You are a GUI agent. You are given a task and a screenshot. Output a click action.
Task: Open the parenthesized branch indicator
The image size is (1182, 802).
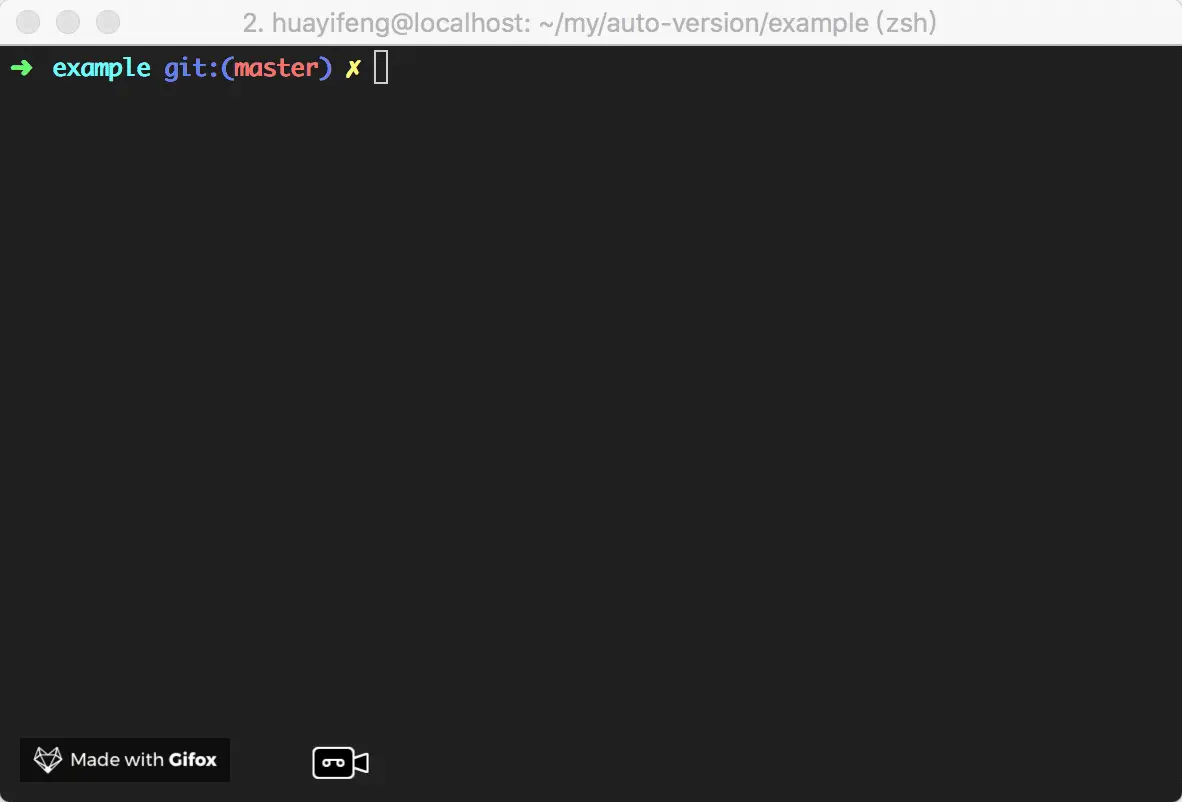[x=277, y=67]
